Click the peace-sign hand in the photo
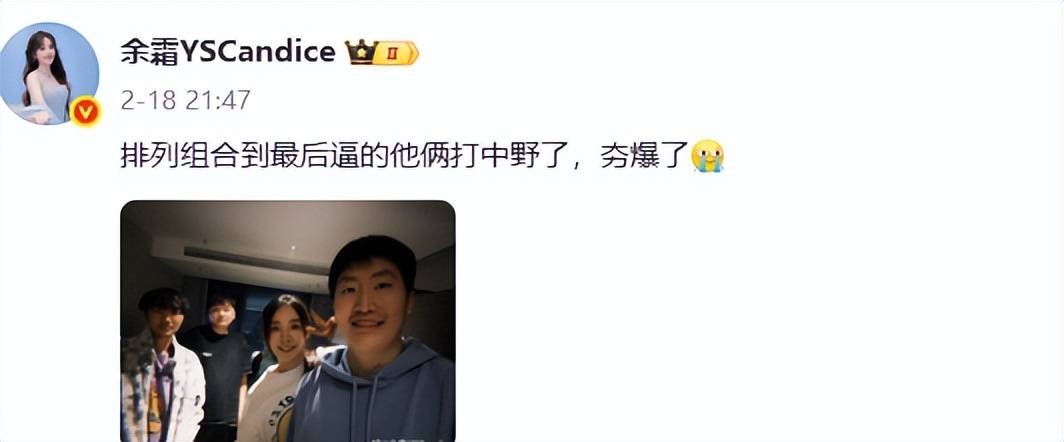 (x=322, y=327)
